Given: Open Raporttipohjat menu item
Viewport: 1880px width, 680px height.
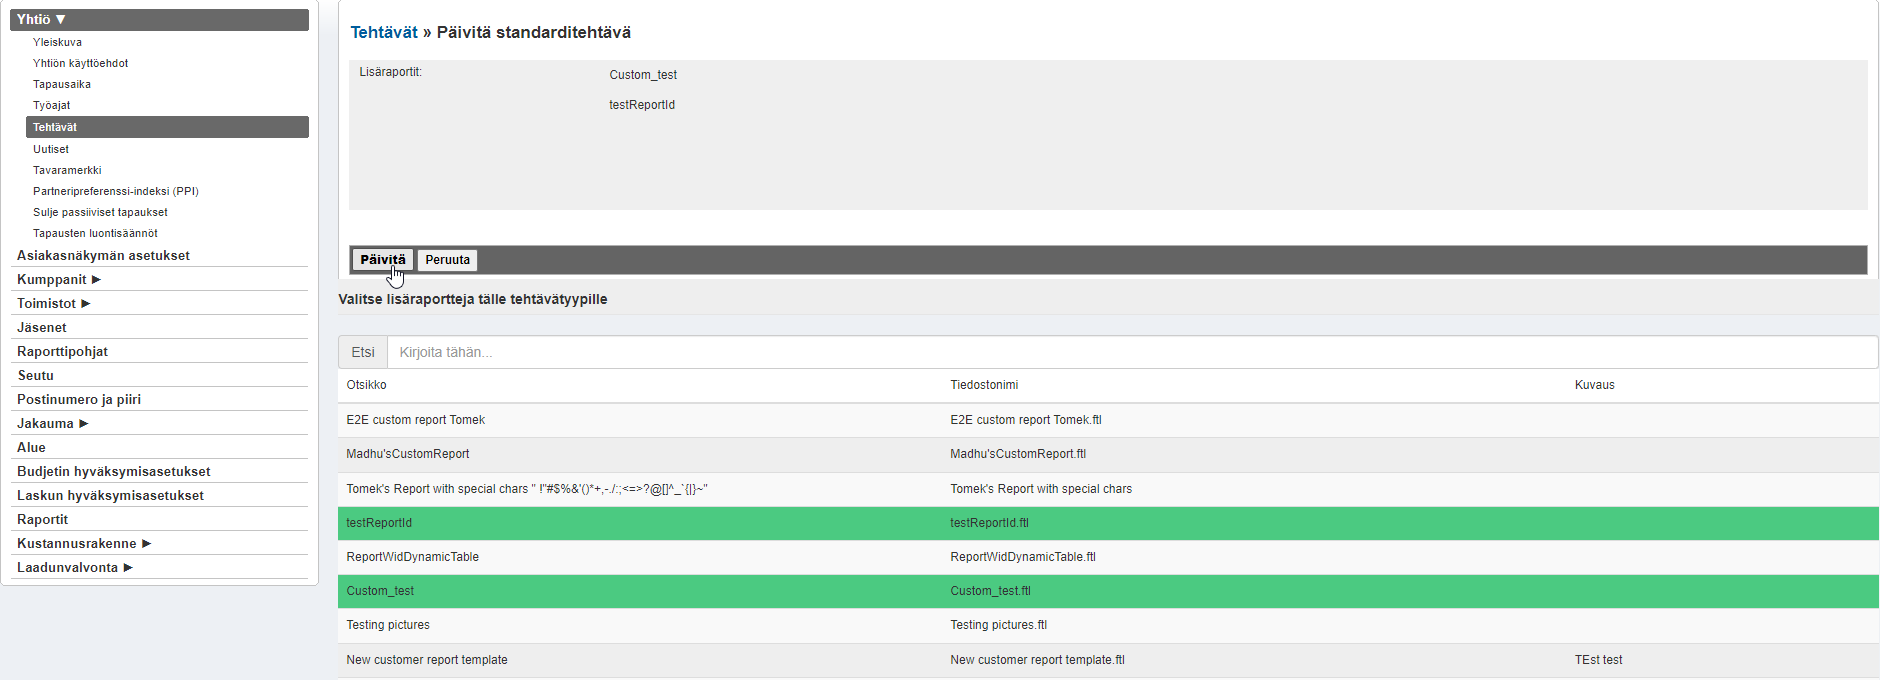Looking at the screenshot, I should click(62, 351).
